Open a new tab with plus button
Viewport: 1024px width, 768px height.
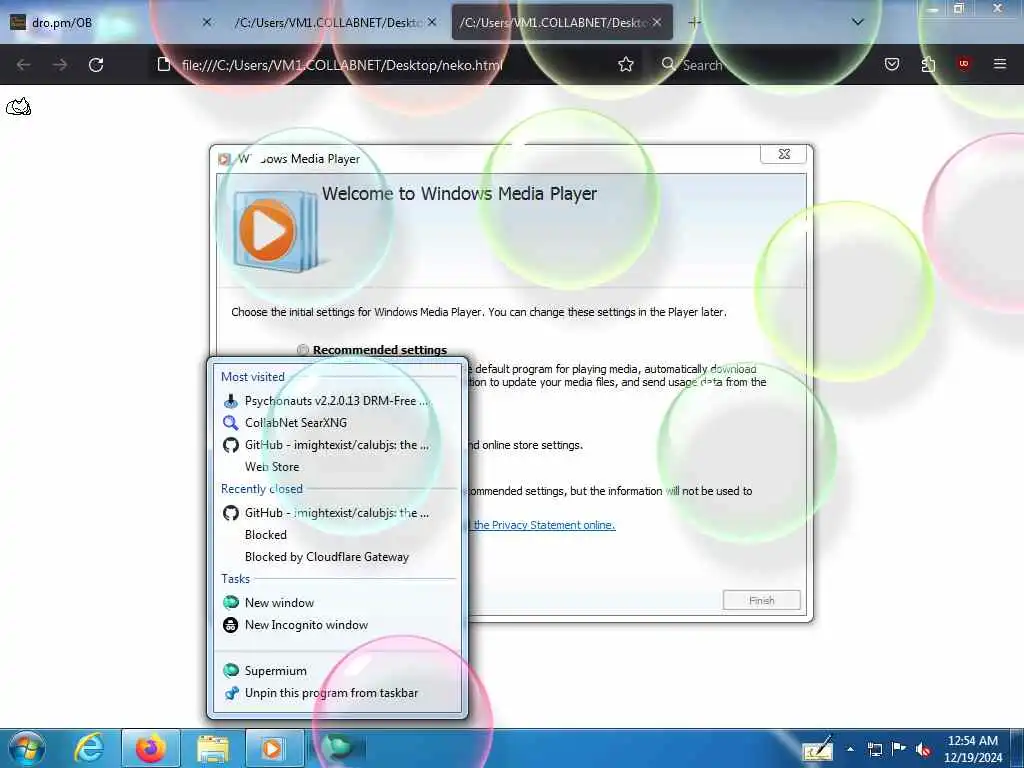tap(694, 22)
